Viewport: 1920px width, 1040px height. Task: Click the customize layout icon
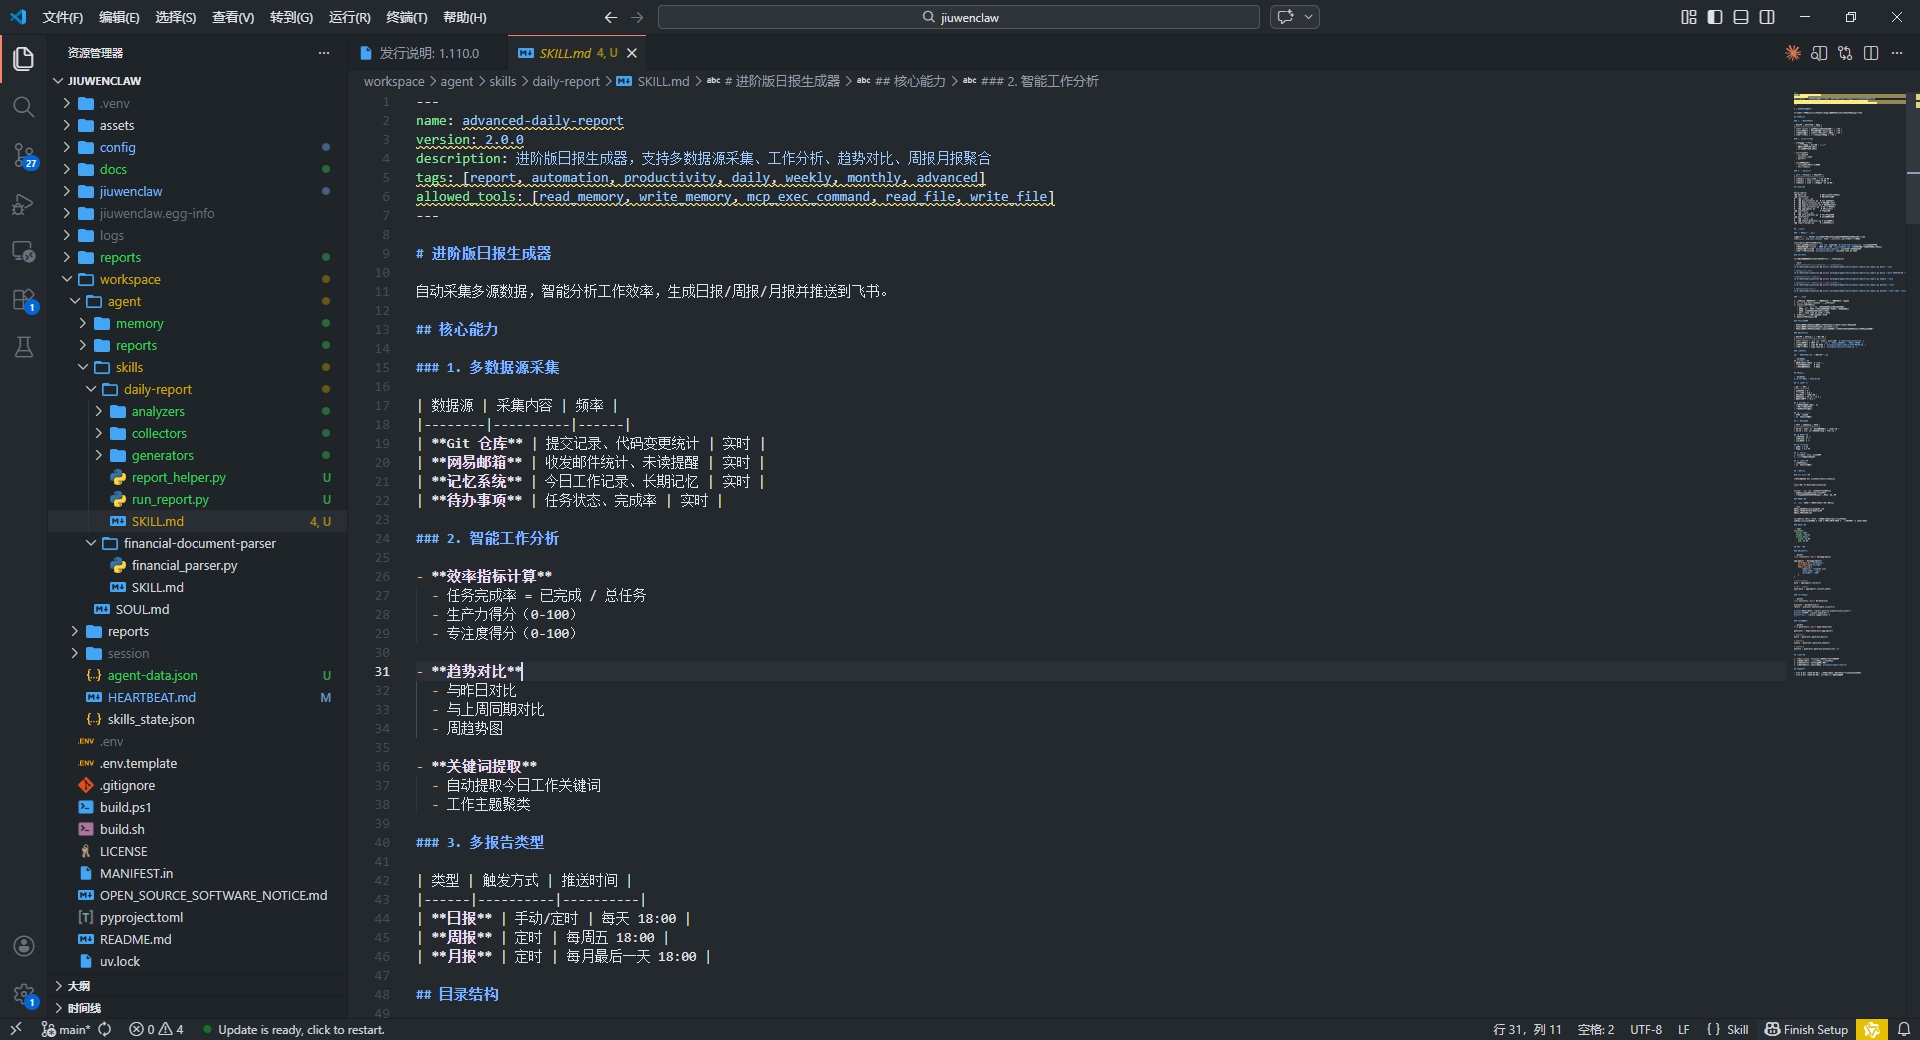[x=1689, y=17]
